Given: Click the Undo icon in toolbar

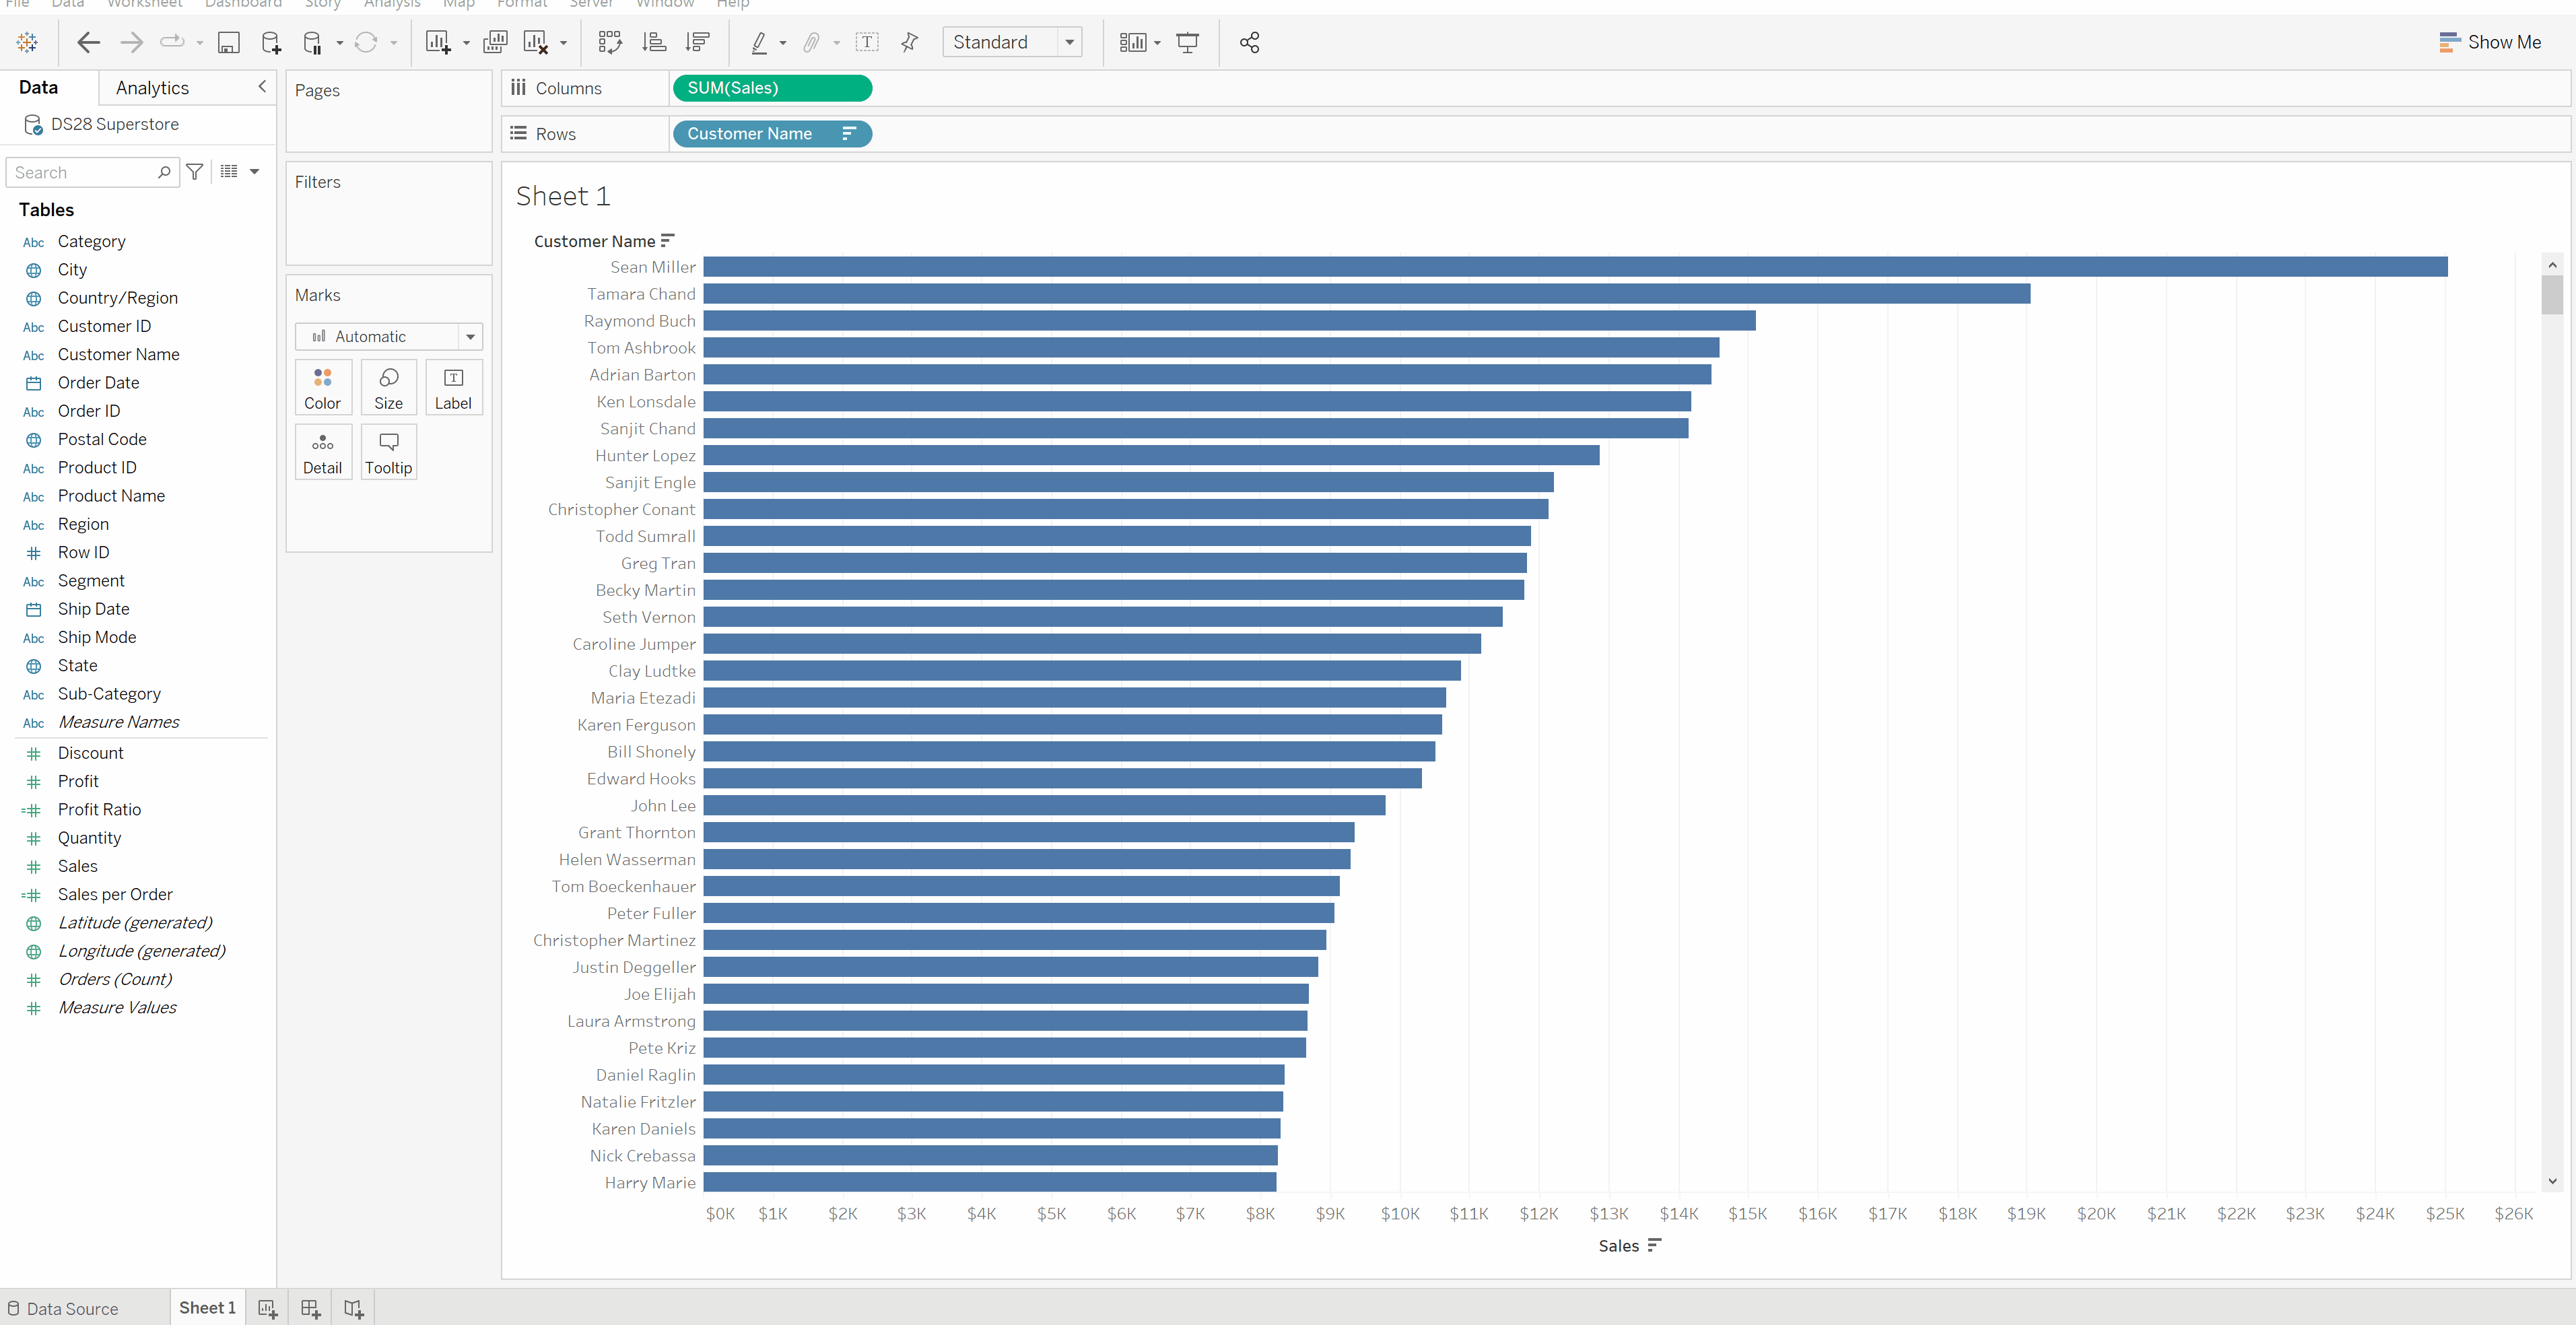Looking at the screenshot, I should (x=86, y=40).
